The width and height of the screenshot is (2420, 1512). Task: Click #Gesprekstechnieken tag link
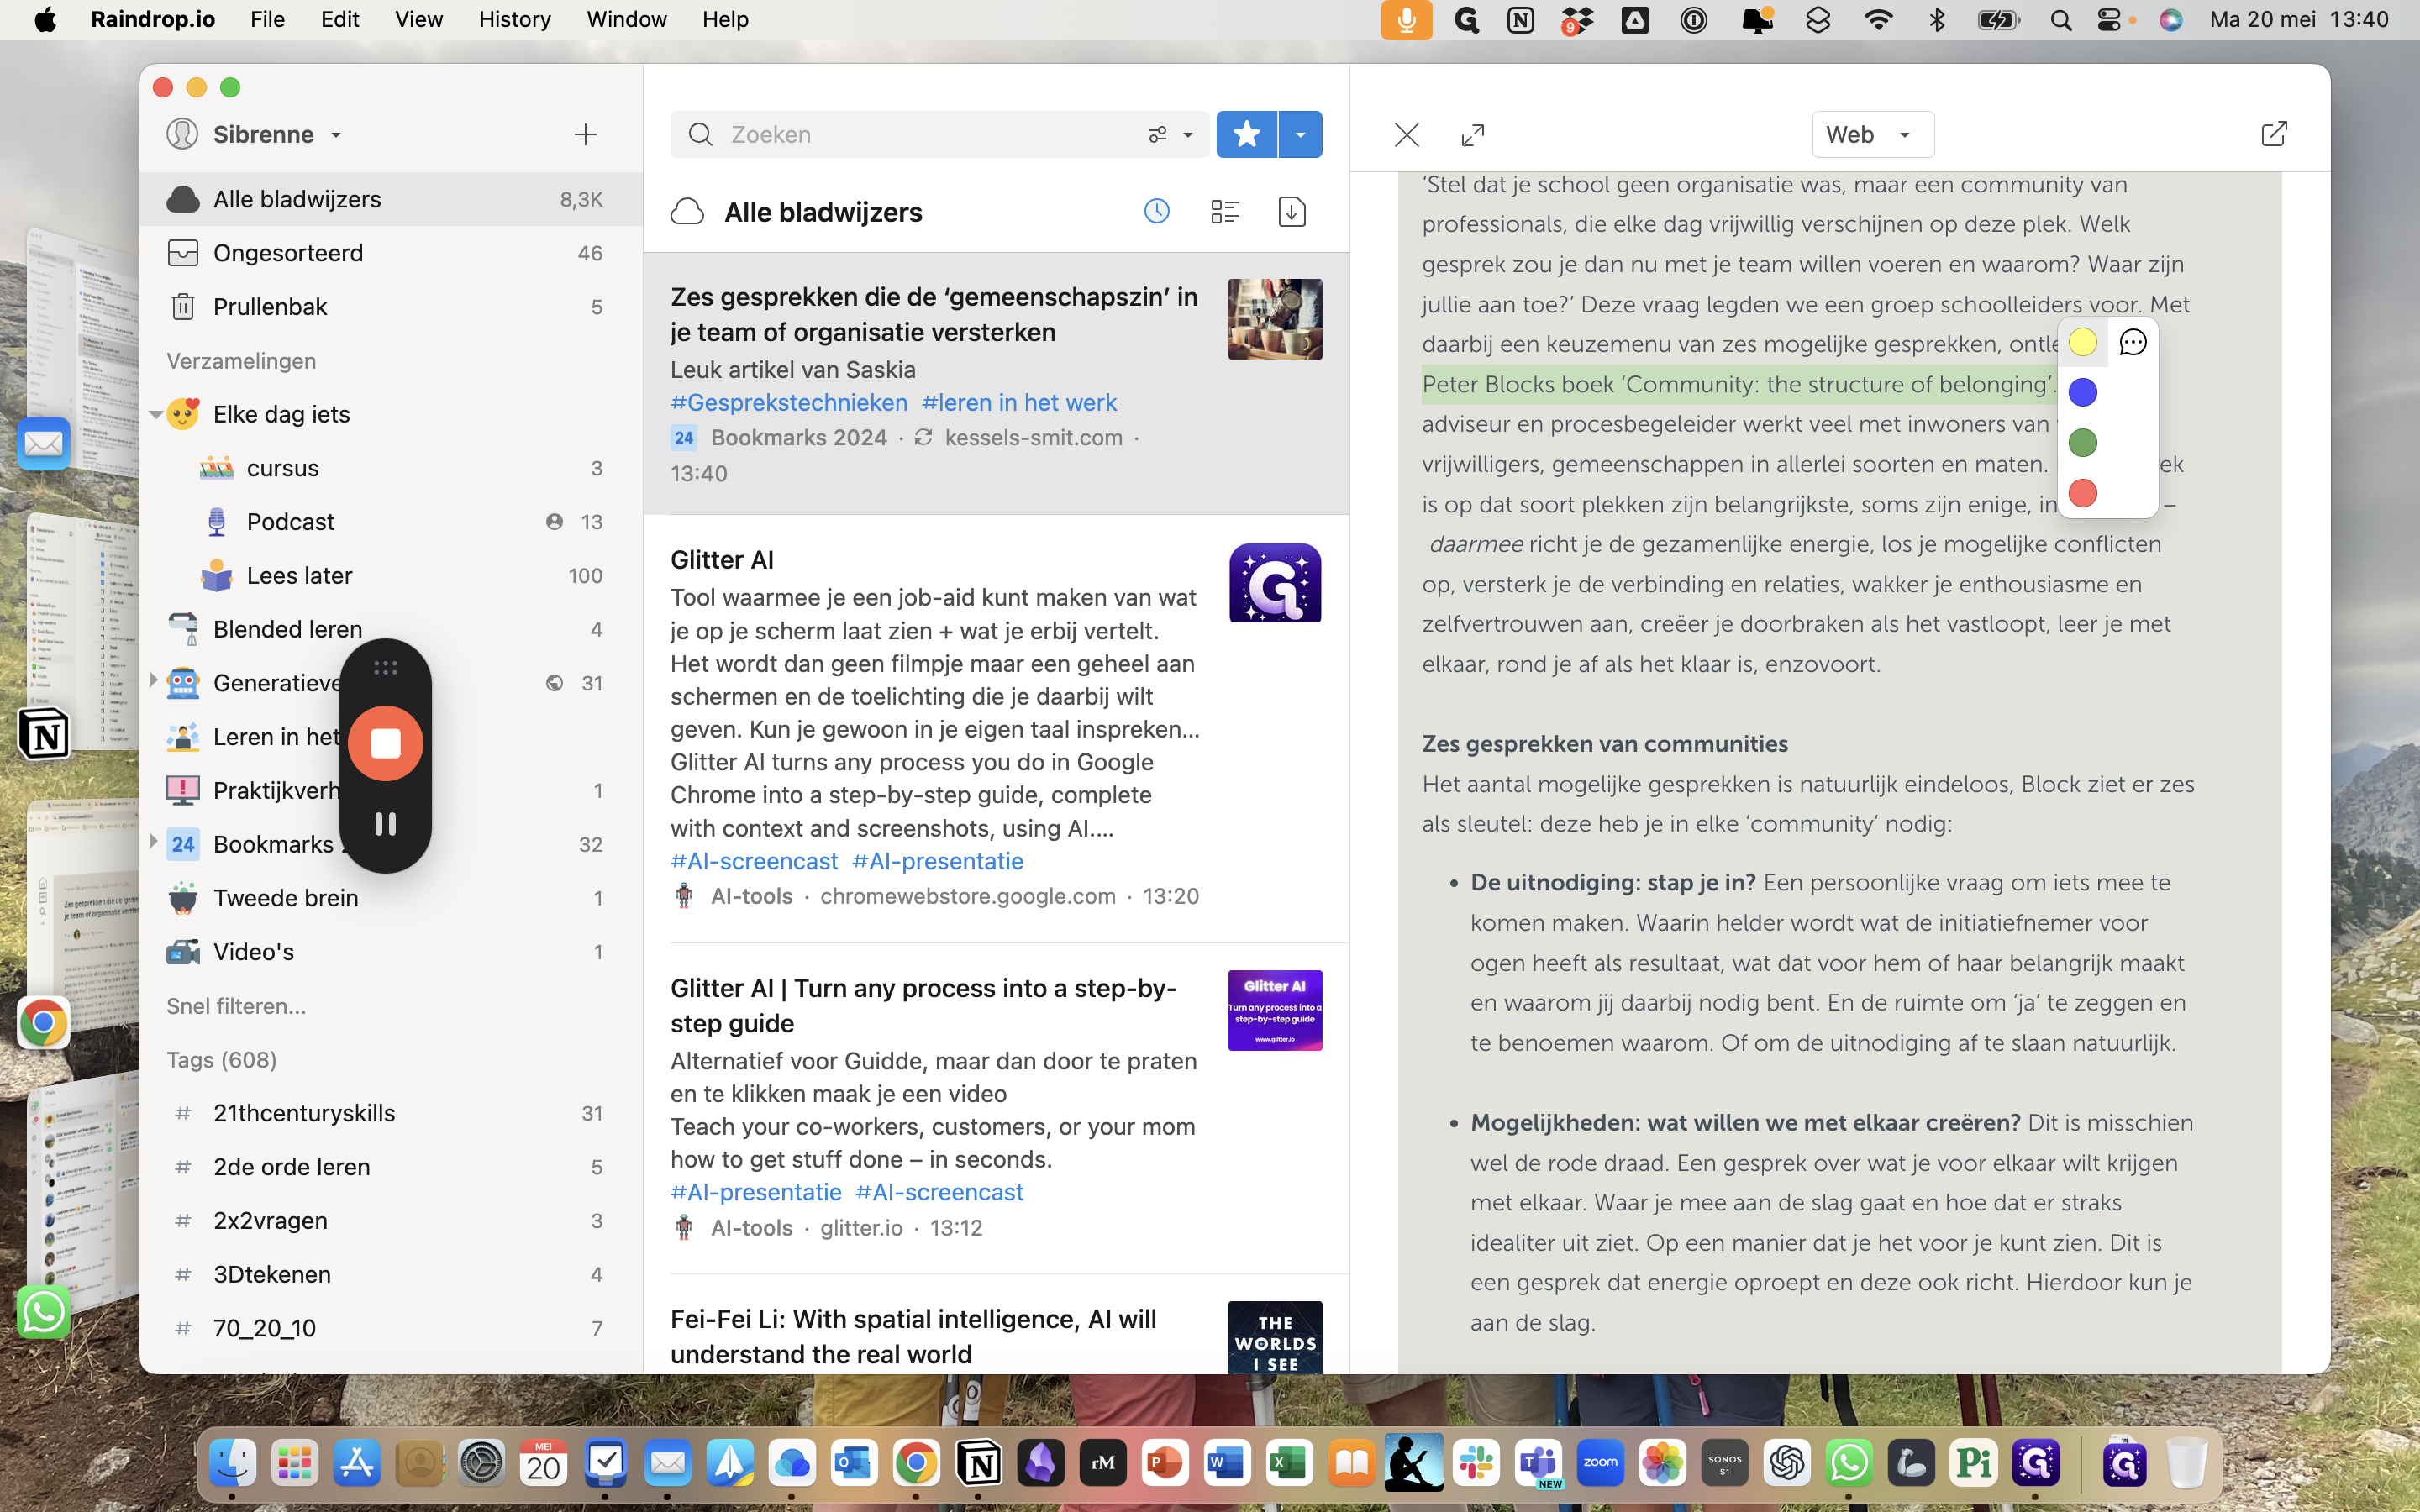point(789,402)
